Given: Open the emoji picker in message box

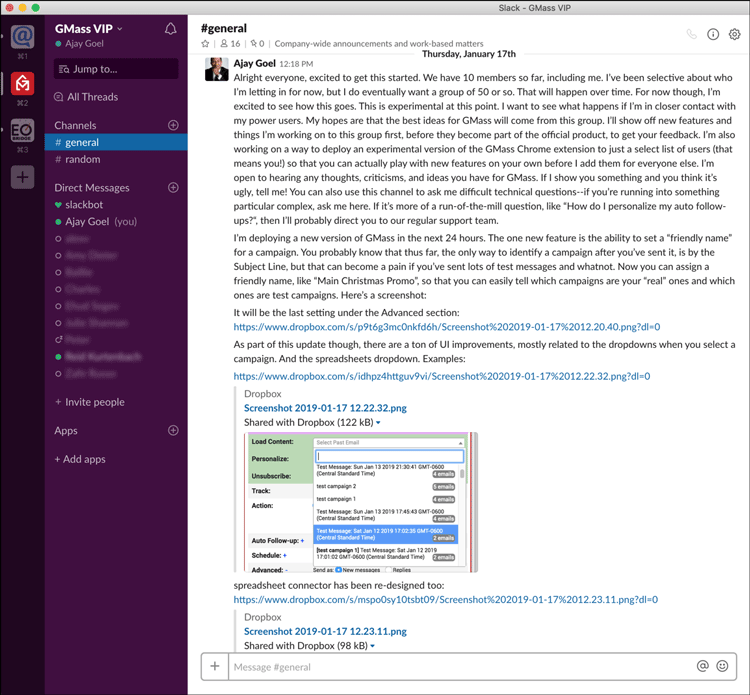Looking at the screenshot, I should pyautogui.click(x=722, y=666).
